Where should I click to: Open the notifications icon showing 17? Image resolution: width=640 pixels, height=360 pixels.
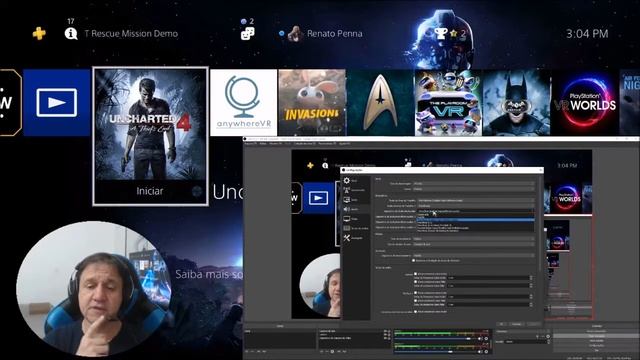[x=71, y=33]
